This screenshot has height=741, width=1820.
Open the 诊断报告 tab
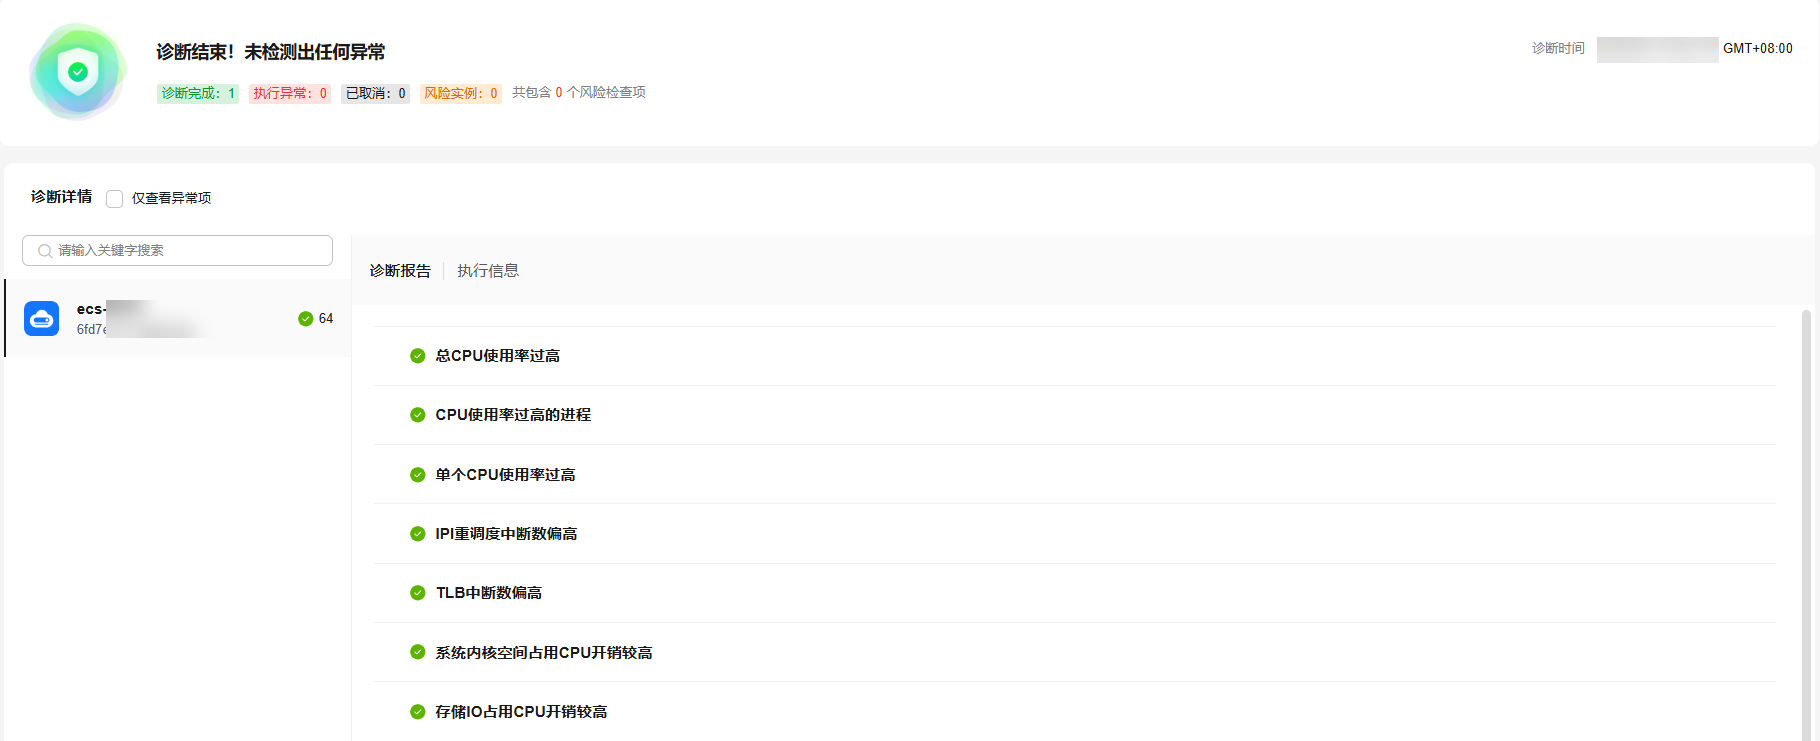click(x=400, y=271)
